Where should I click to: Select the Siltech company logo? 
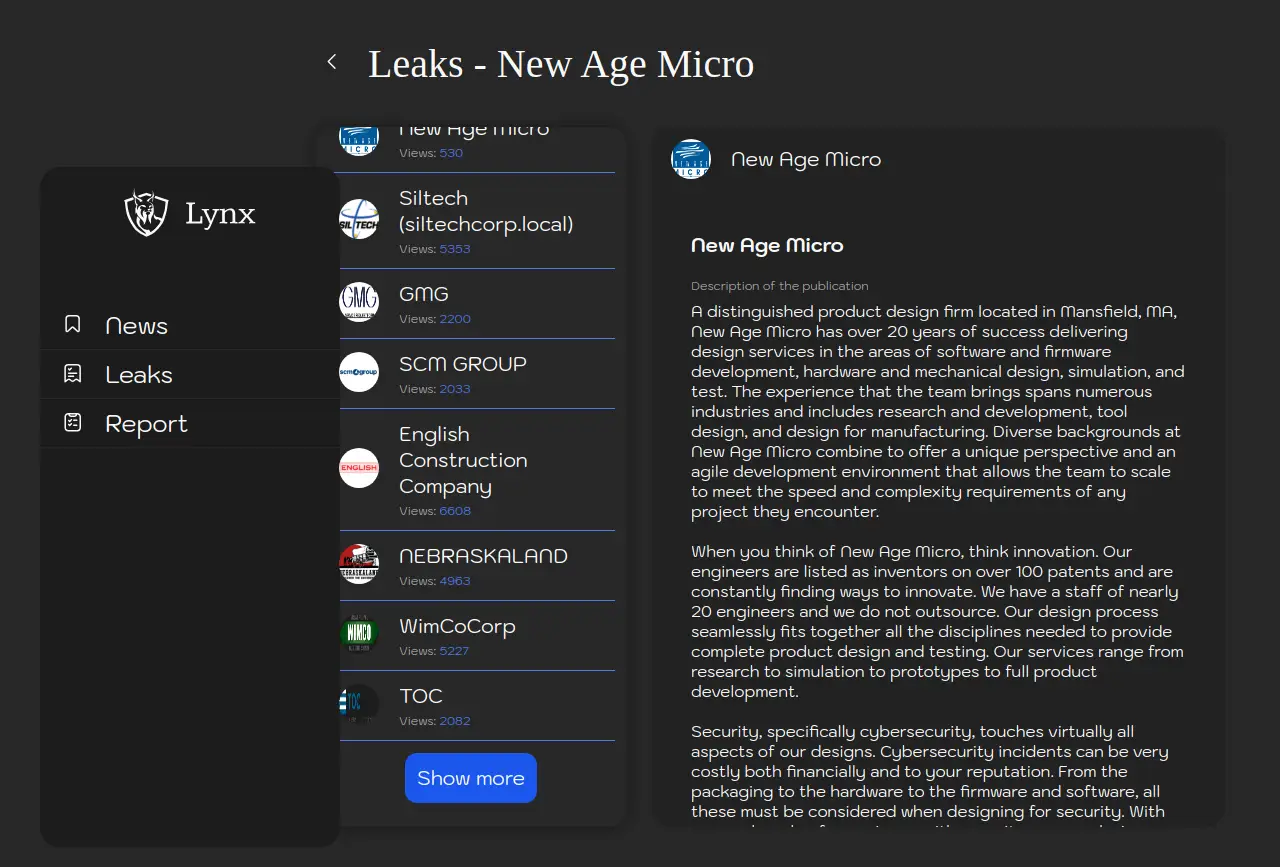359,220
